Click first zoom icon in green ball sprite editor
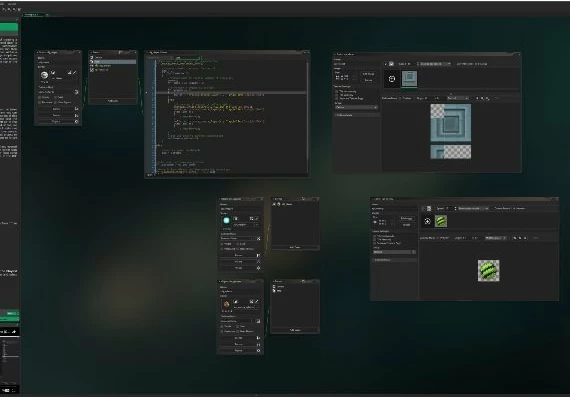This screenshot has width=570, height=397. [x=515, y=238]
